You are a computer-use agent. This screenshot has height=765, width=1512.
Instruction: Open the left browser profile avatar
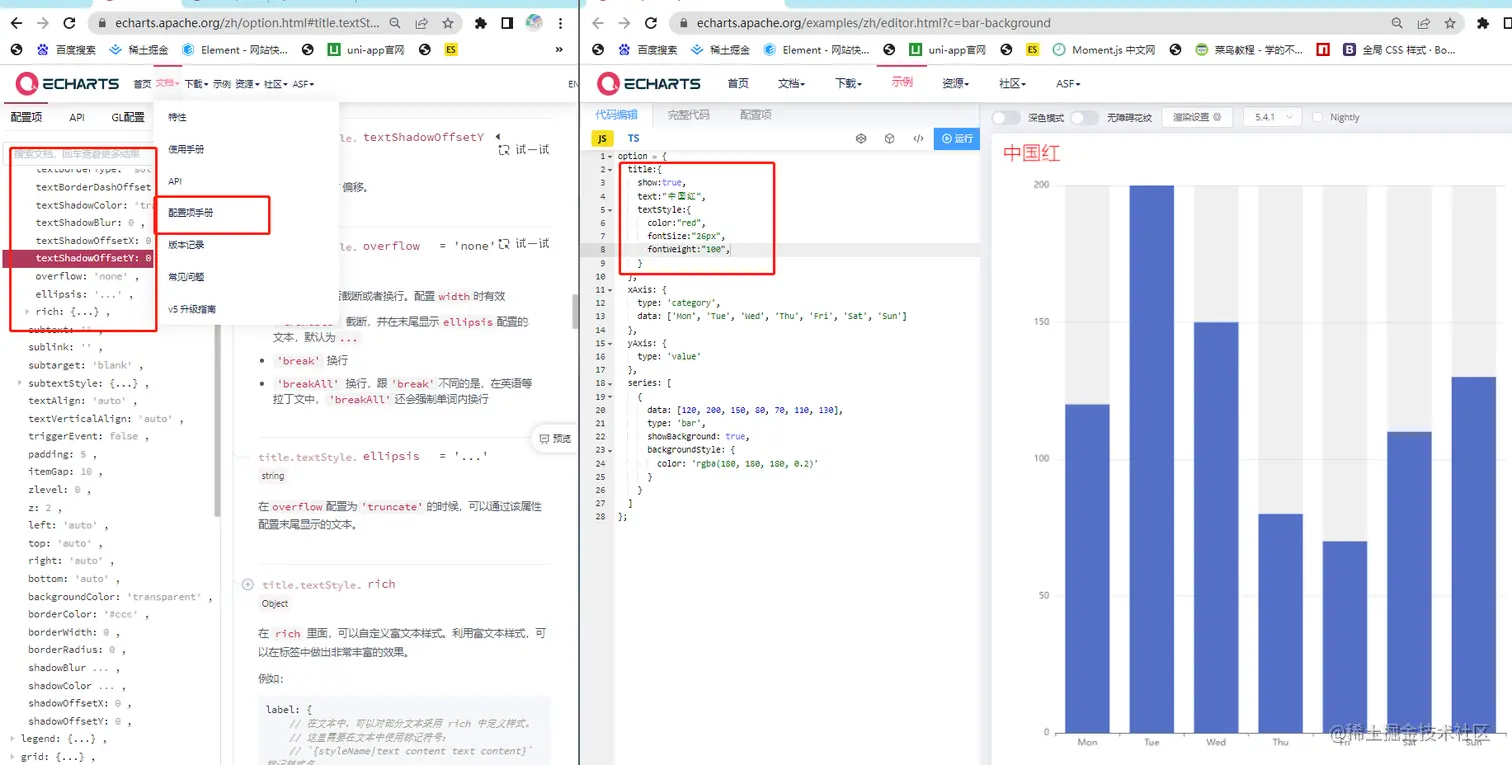click(534, 22)
